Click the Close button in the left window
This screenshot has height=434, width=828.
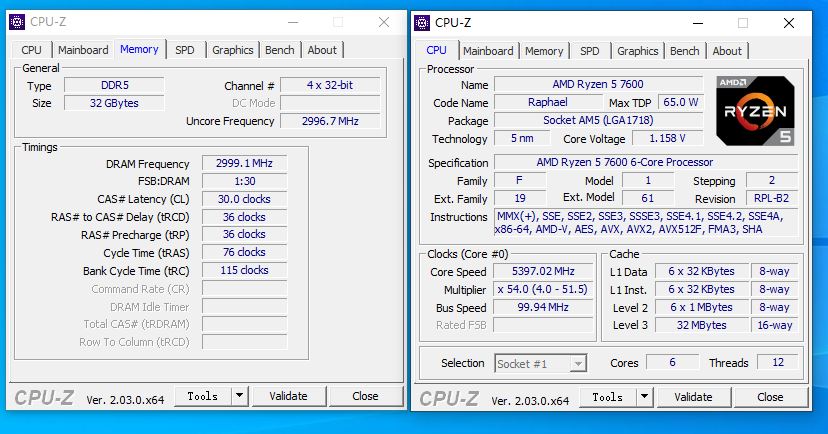click(365, 396)
